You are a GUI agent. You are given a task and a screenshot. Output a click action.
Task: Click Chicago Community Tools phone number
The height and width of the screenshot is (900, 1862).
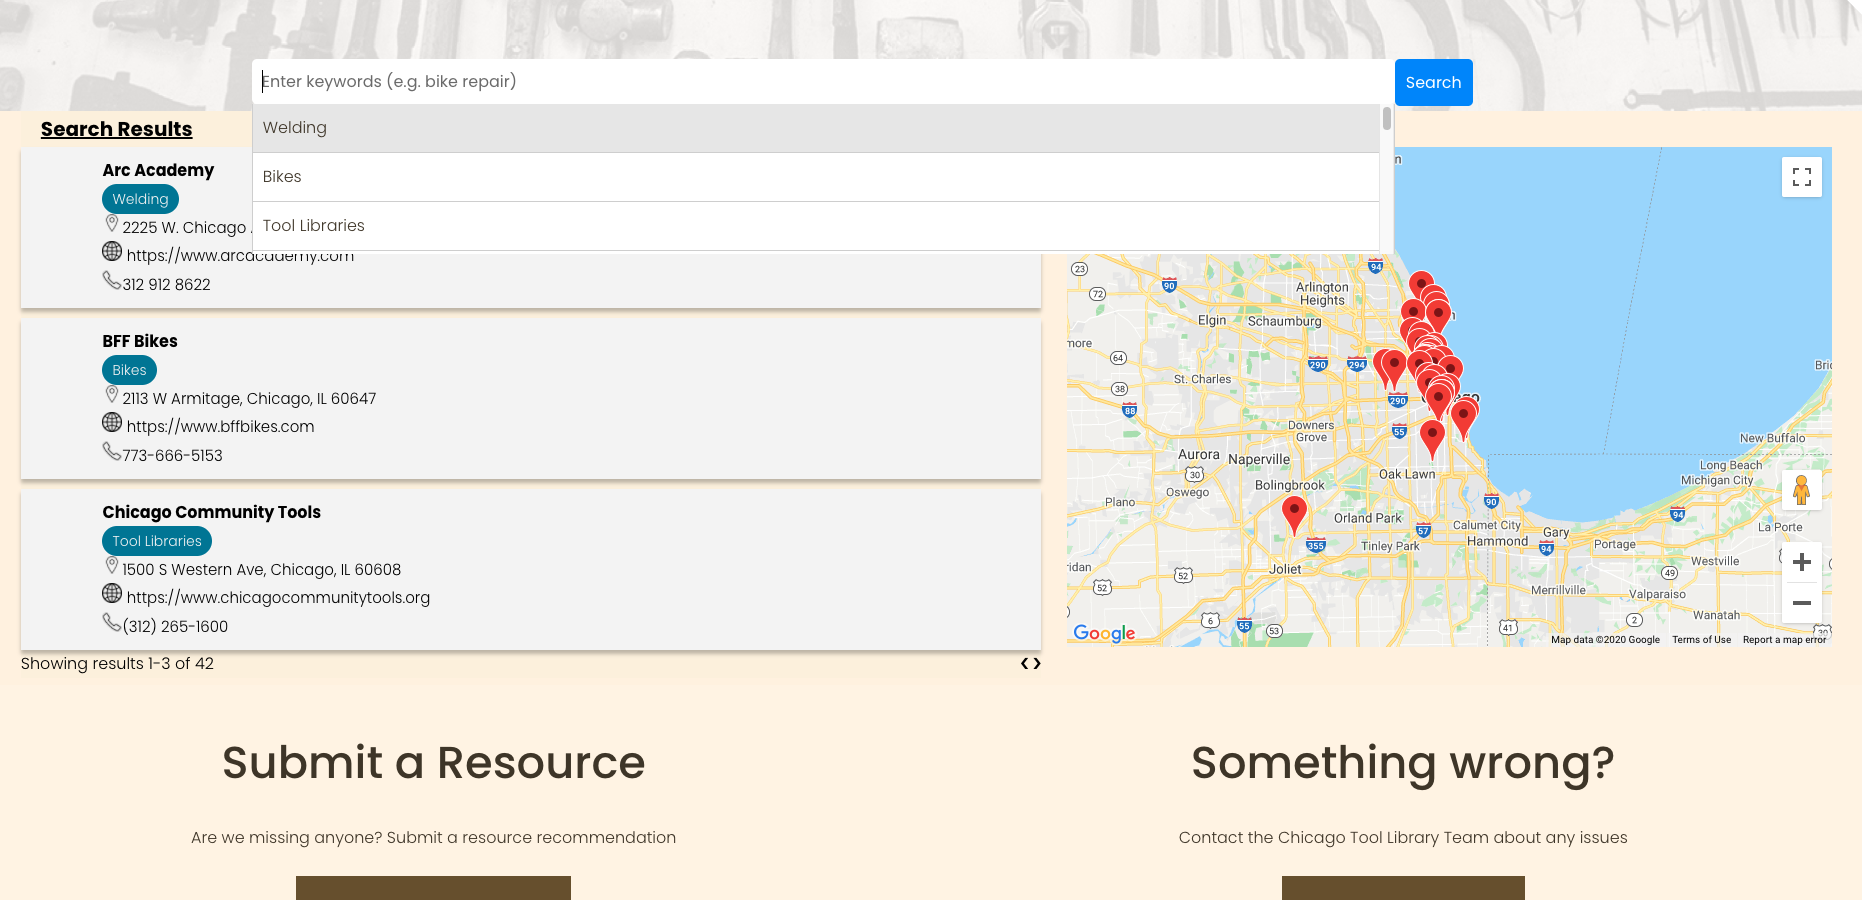point(175,626)
